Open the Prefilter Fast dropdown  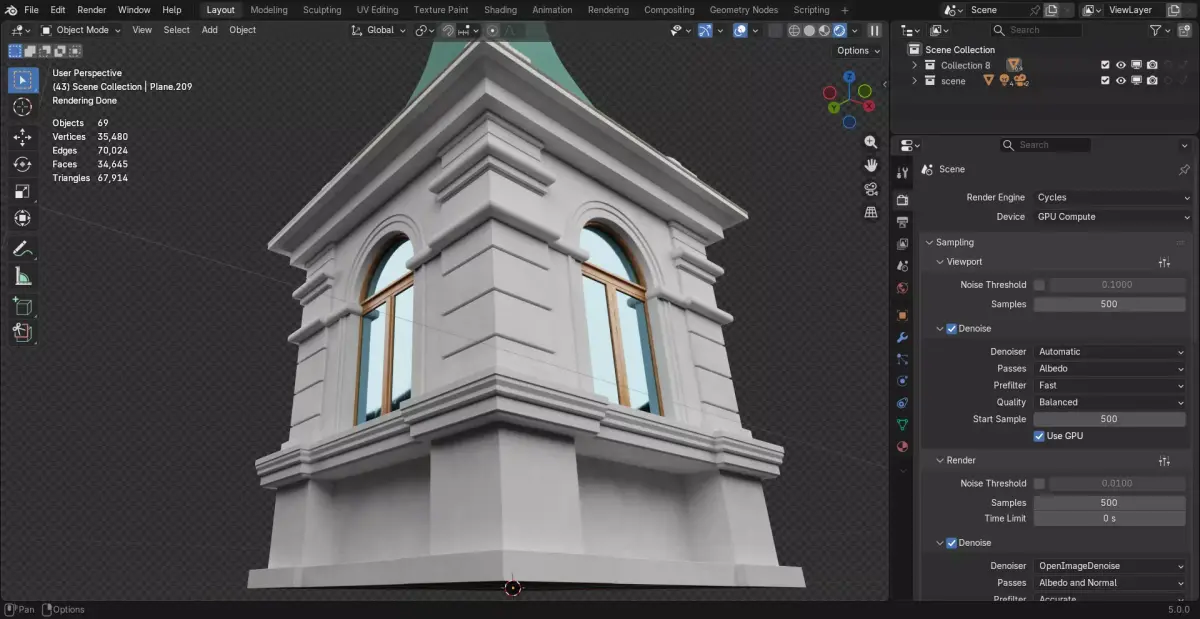click(x=1110, y=385)
